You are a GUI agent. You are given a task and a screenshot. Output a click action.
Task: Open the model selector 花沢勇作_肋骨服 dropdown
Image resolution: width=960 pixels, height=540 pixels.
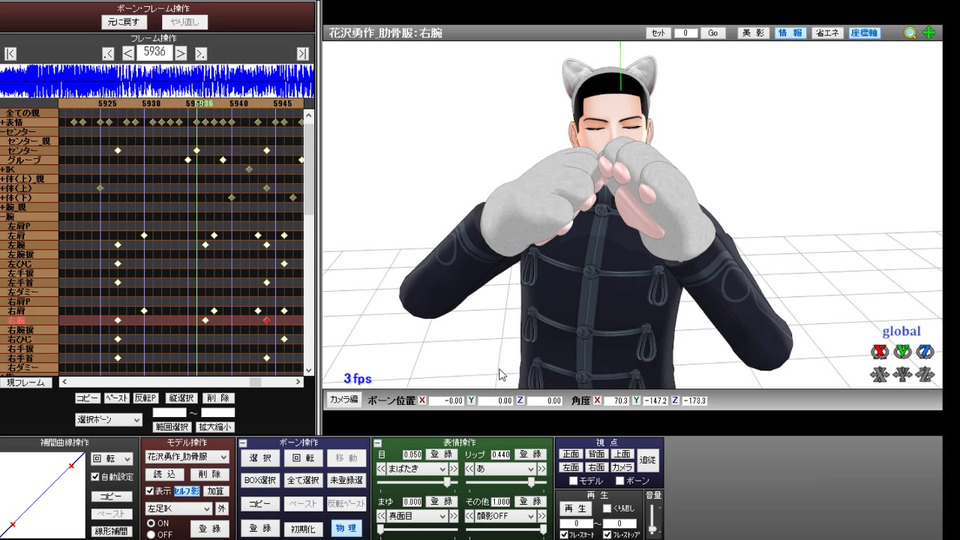tap(187, 457)
